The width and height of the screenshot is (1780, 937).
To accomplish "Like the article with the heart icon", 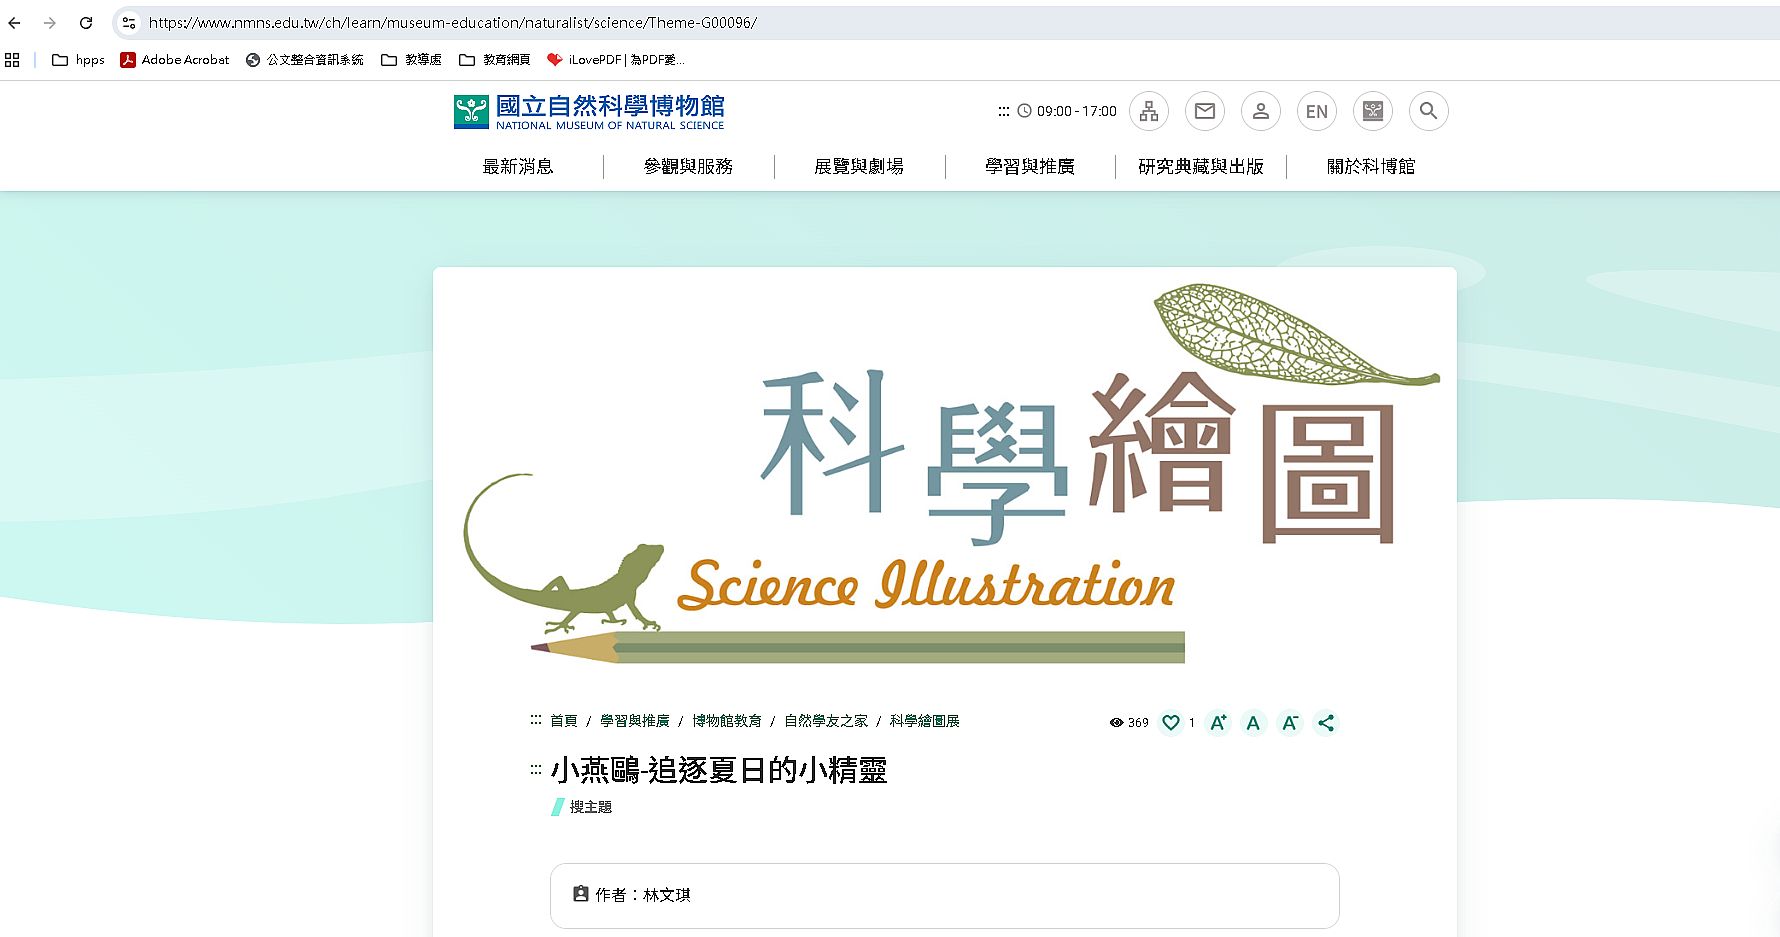I will 1171,723.
